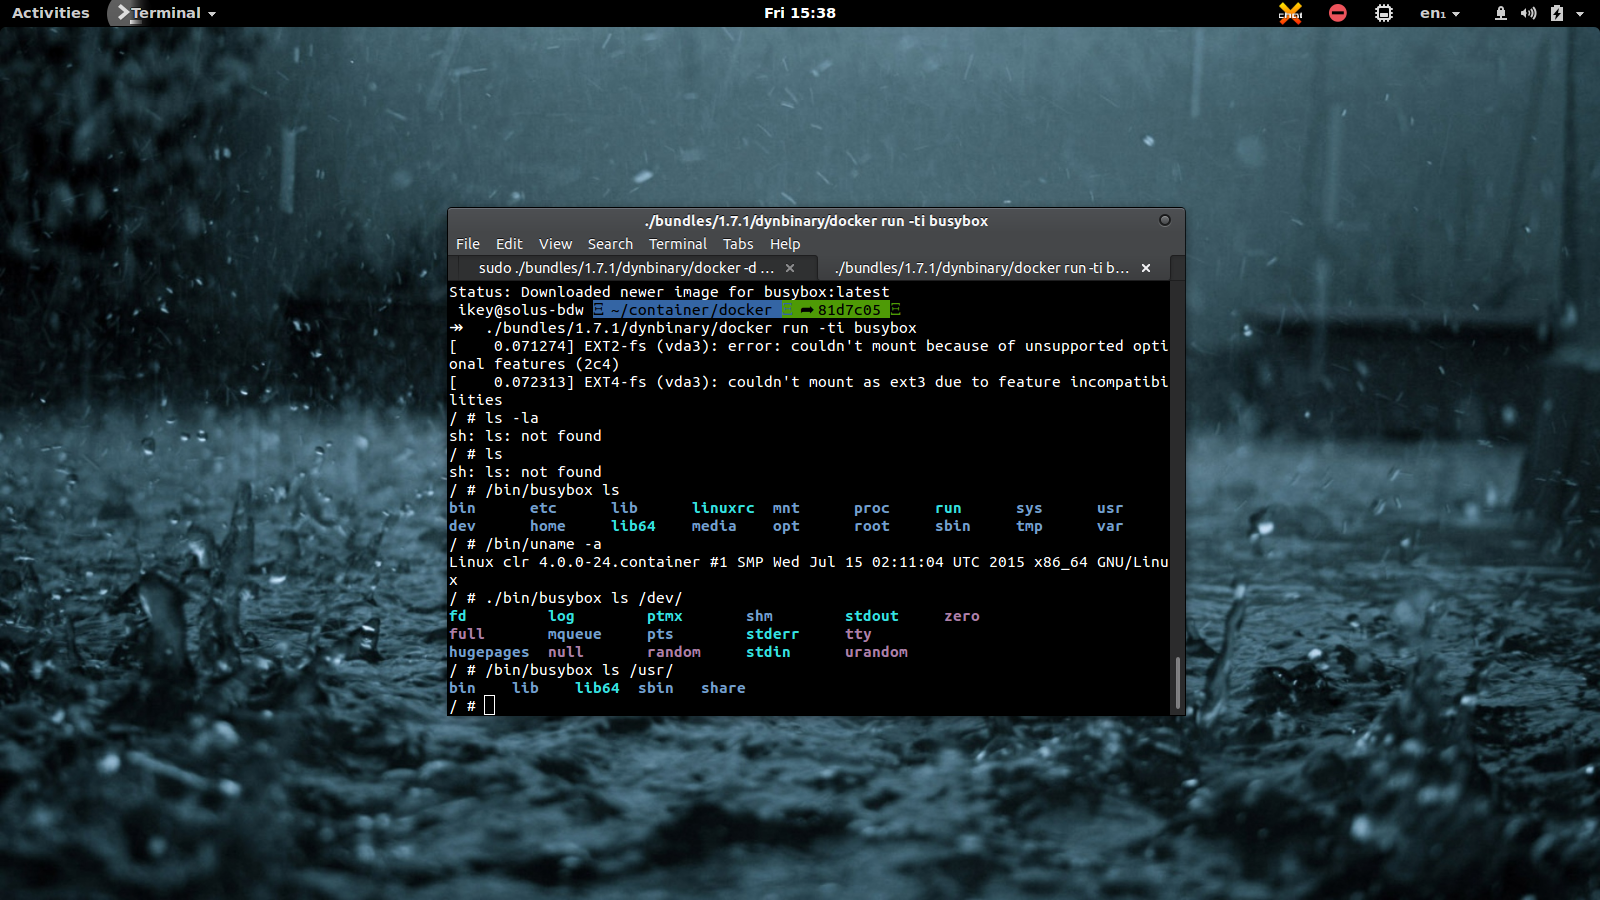Click the '/bin/uname -a' command line
1600x900 pixels.
(525, 544)
